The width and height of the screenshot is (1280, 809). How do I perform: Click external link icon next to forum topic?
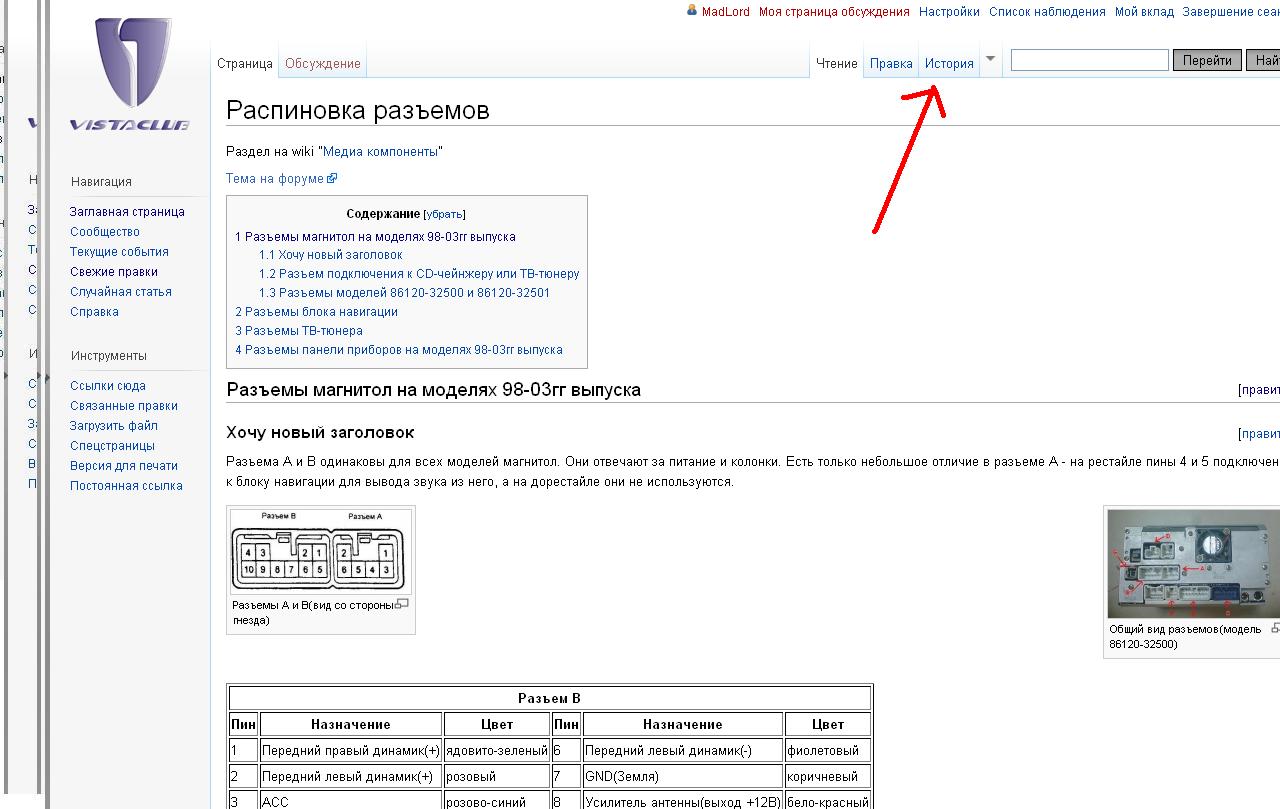(332, 179)
